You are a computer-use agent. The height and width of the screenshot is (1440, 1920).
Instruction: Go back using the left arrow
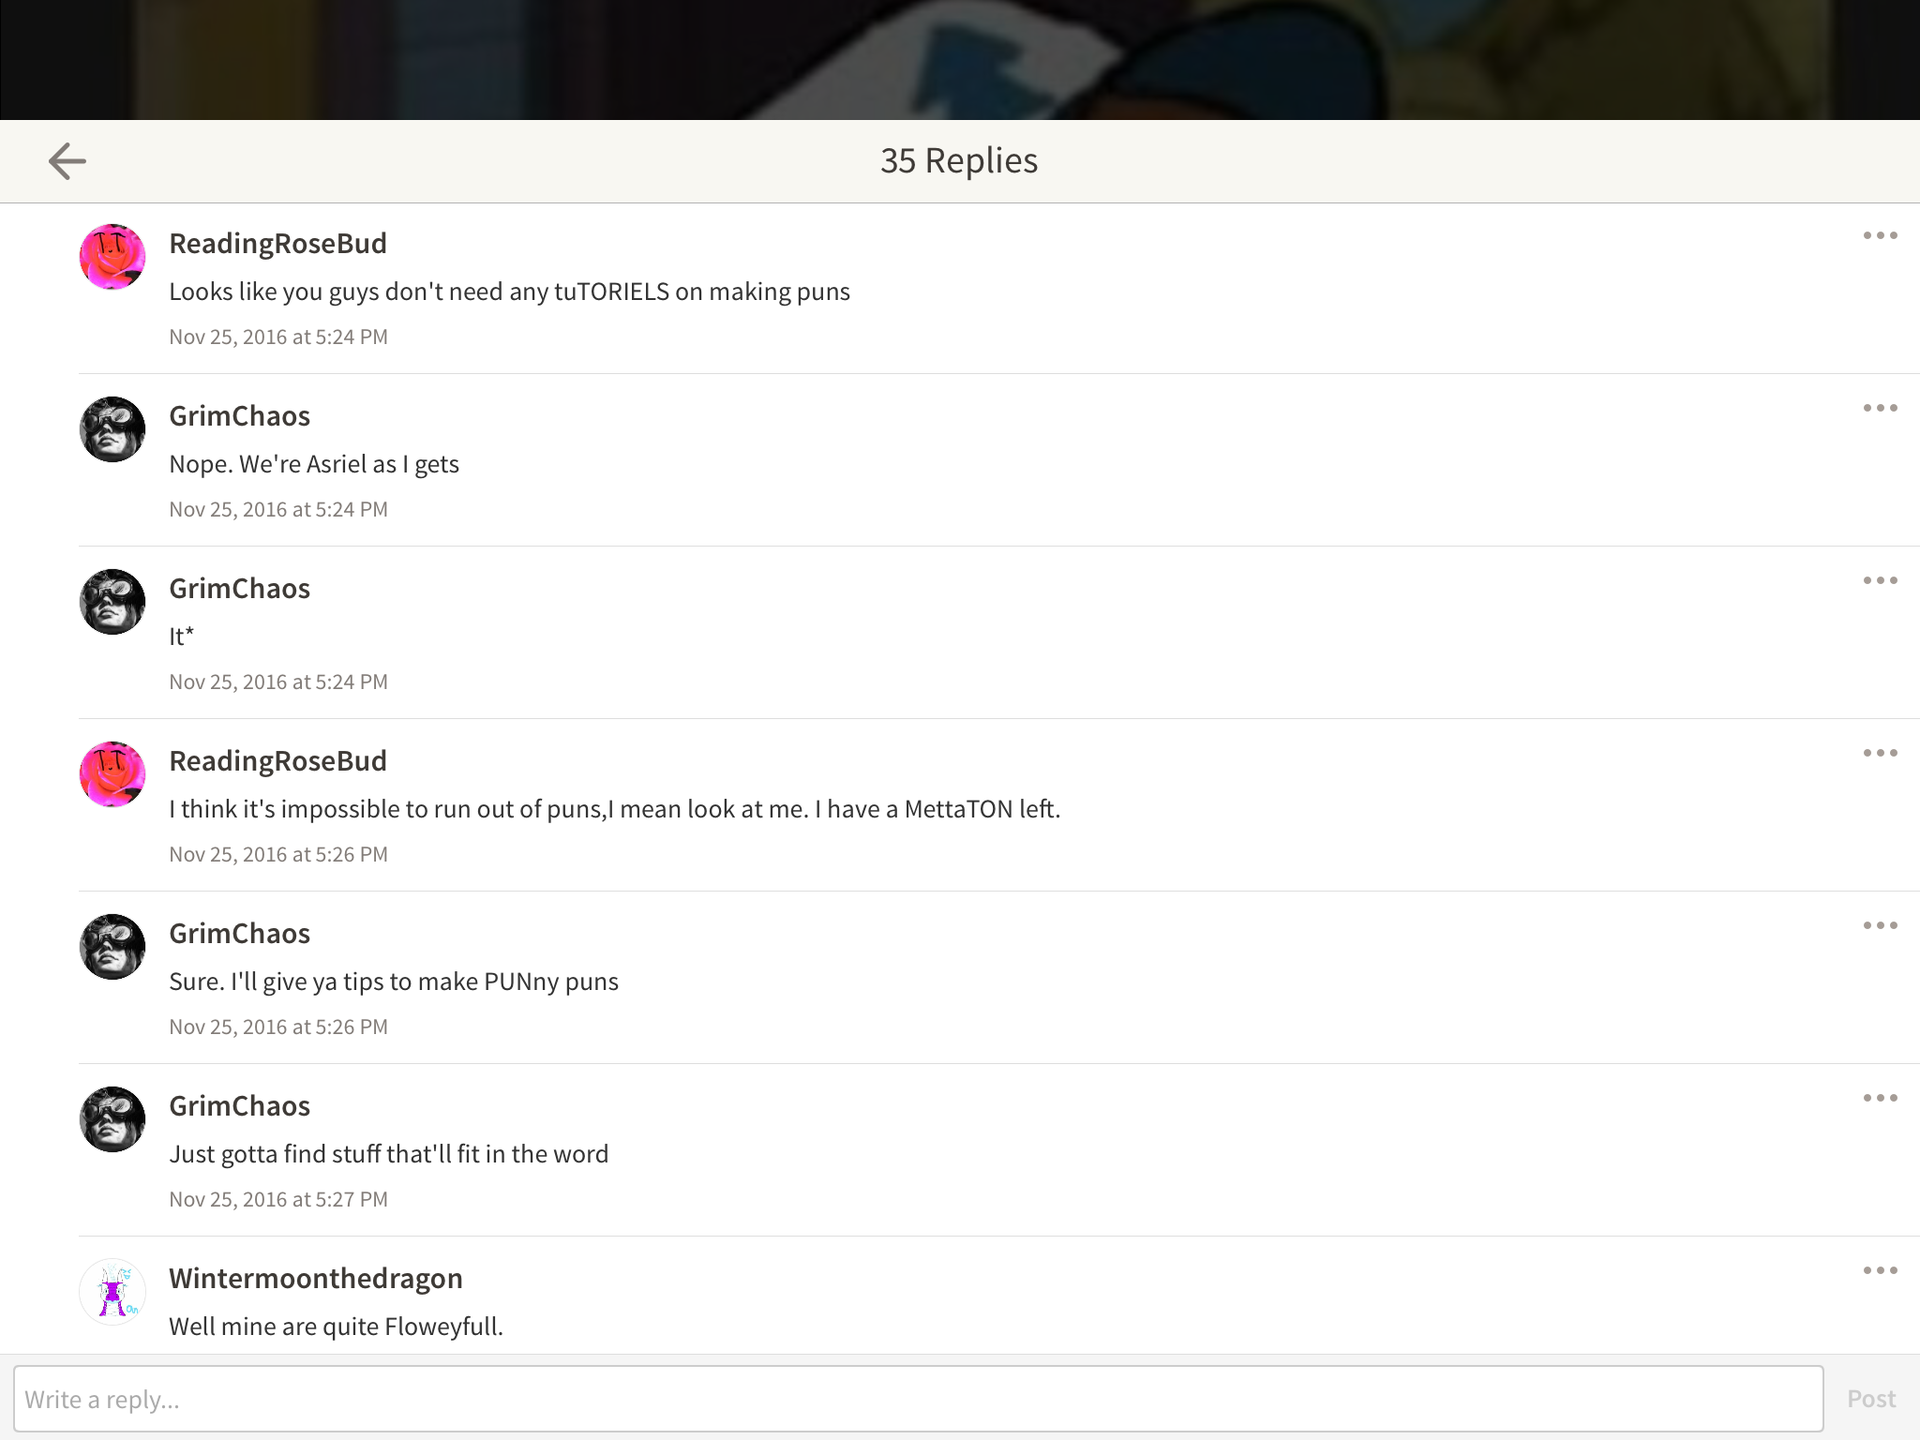click(x=67, y=161)
